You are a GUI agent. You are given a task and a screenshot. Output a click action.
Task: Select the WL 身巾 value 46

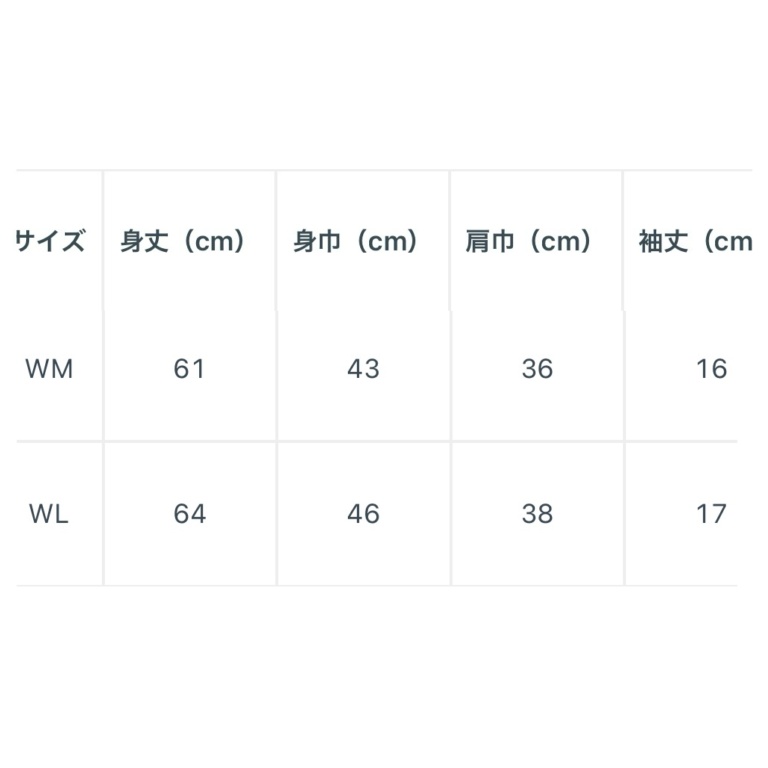pyautogui.click(x=363, y=514)
